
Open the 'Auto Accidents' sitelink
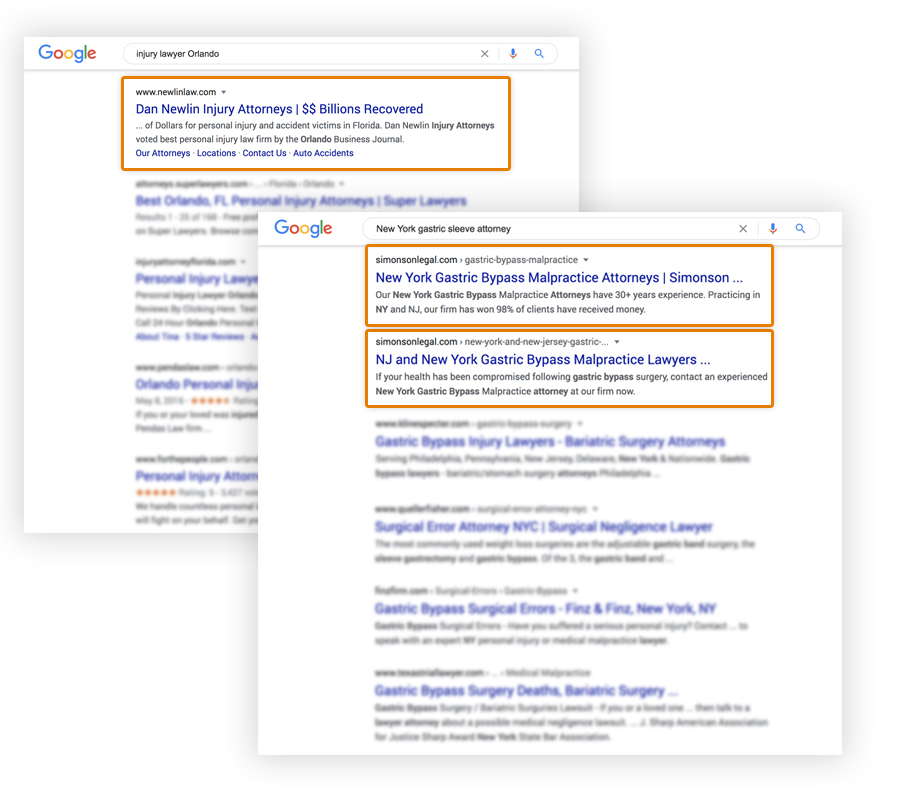323,153
